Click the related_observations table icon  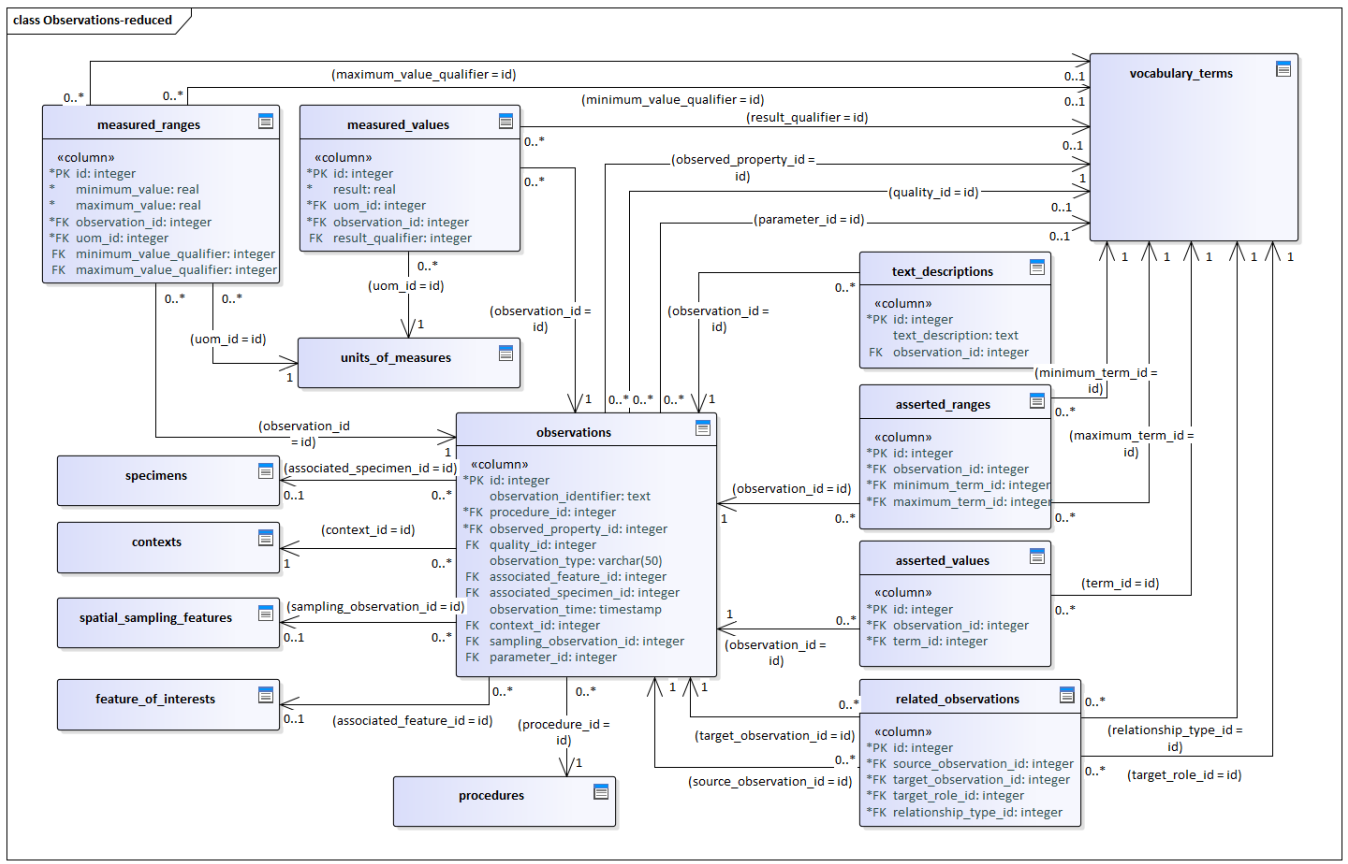click(1067, 695)
